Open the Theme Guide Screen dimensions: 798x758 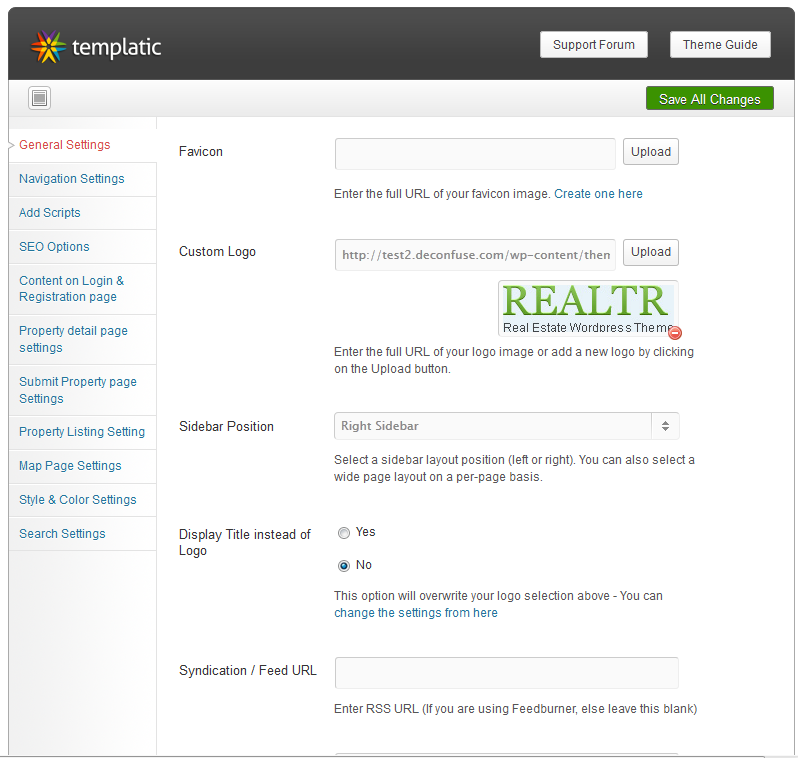click(x=720, y=45)
